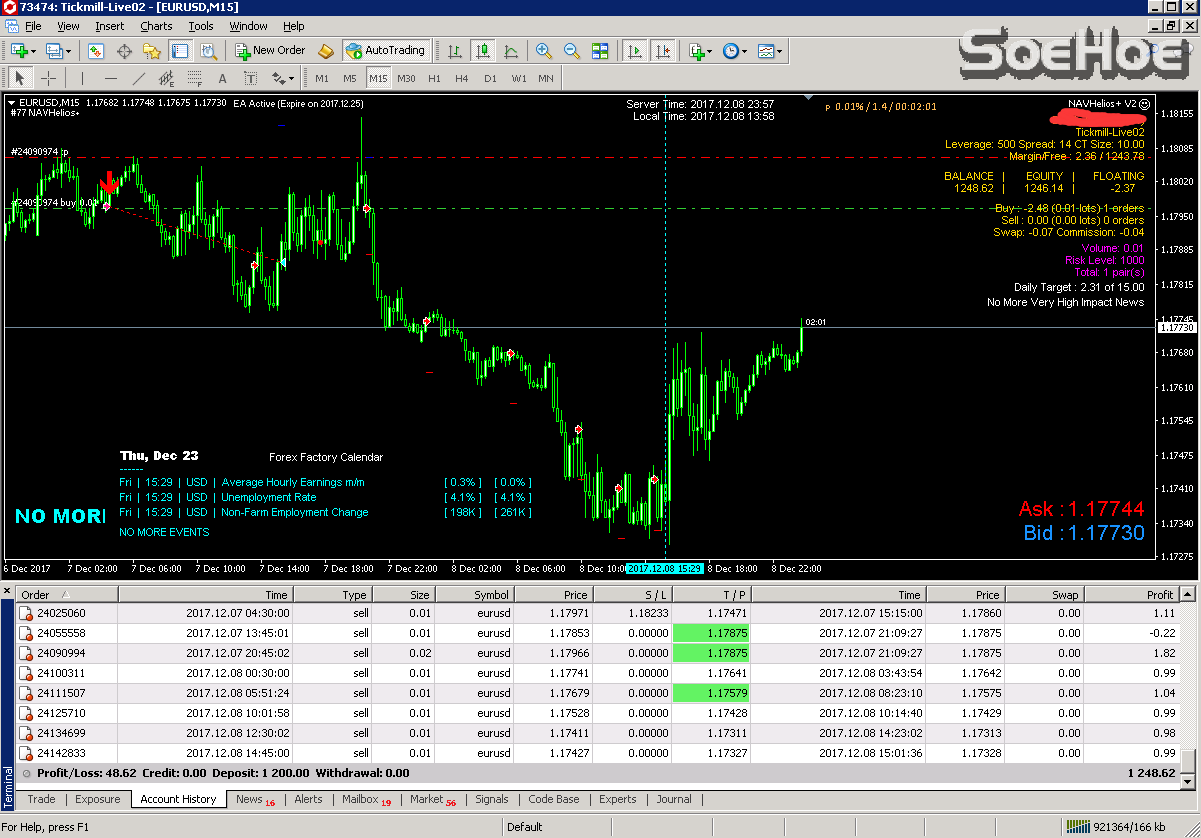Expand the Periodicity clock dropdown
Viewport: 1201px width, 838px height.
coord(735,50)
